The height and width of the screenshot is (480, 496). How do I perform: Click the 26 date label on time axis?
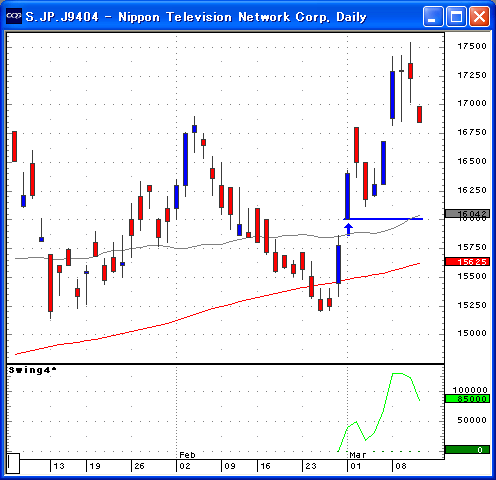tap(139, 466)
